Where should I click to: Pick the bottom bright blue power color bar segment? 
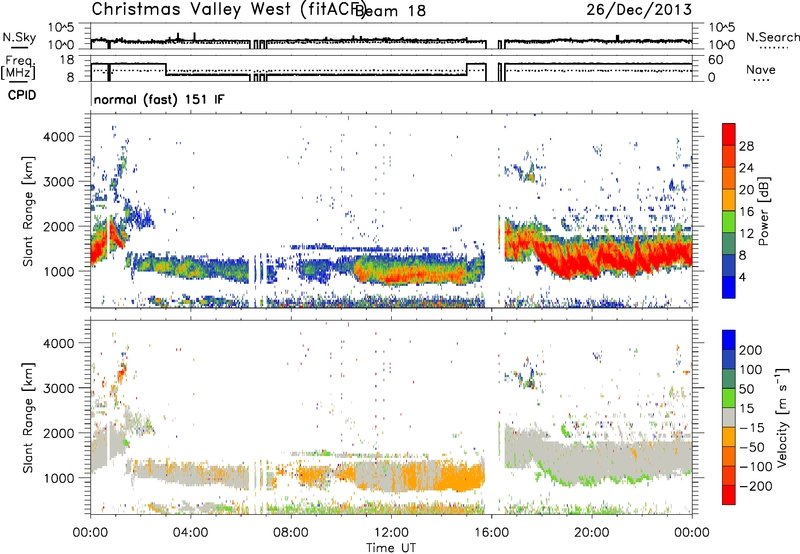coord(729,287)
